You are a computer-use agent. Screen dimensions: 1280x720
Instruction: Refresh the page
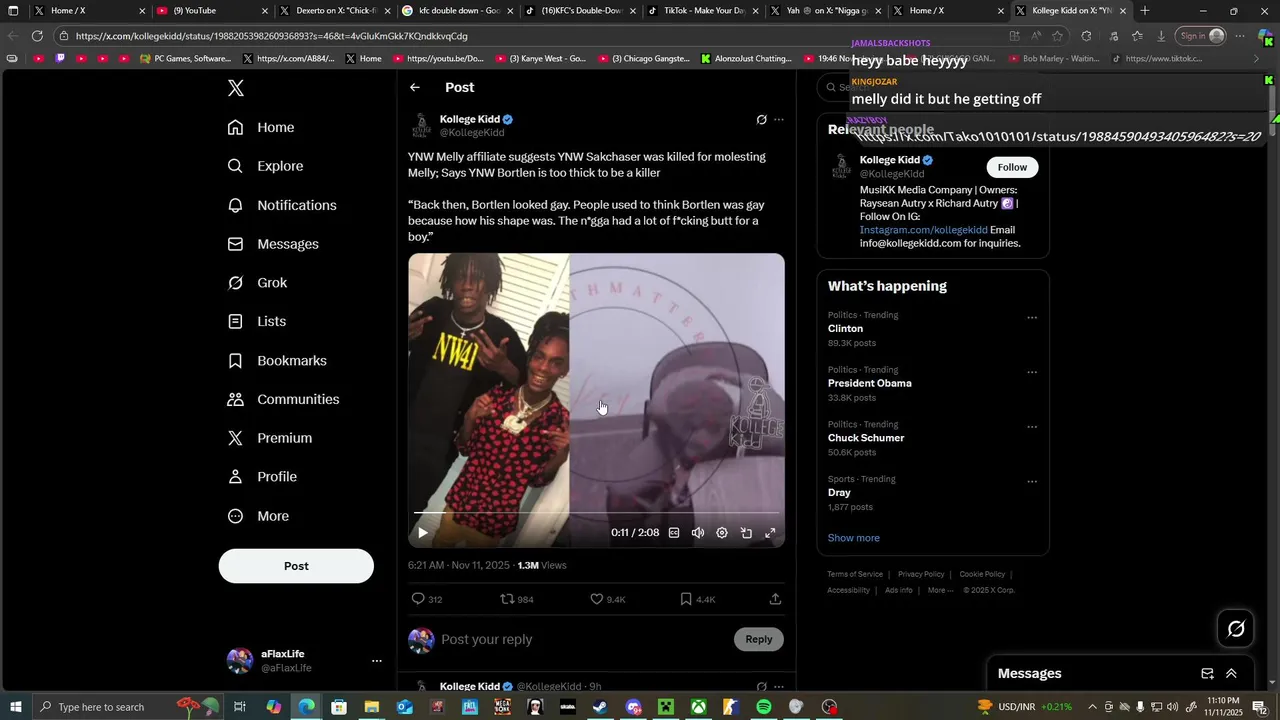click(37, 36)
